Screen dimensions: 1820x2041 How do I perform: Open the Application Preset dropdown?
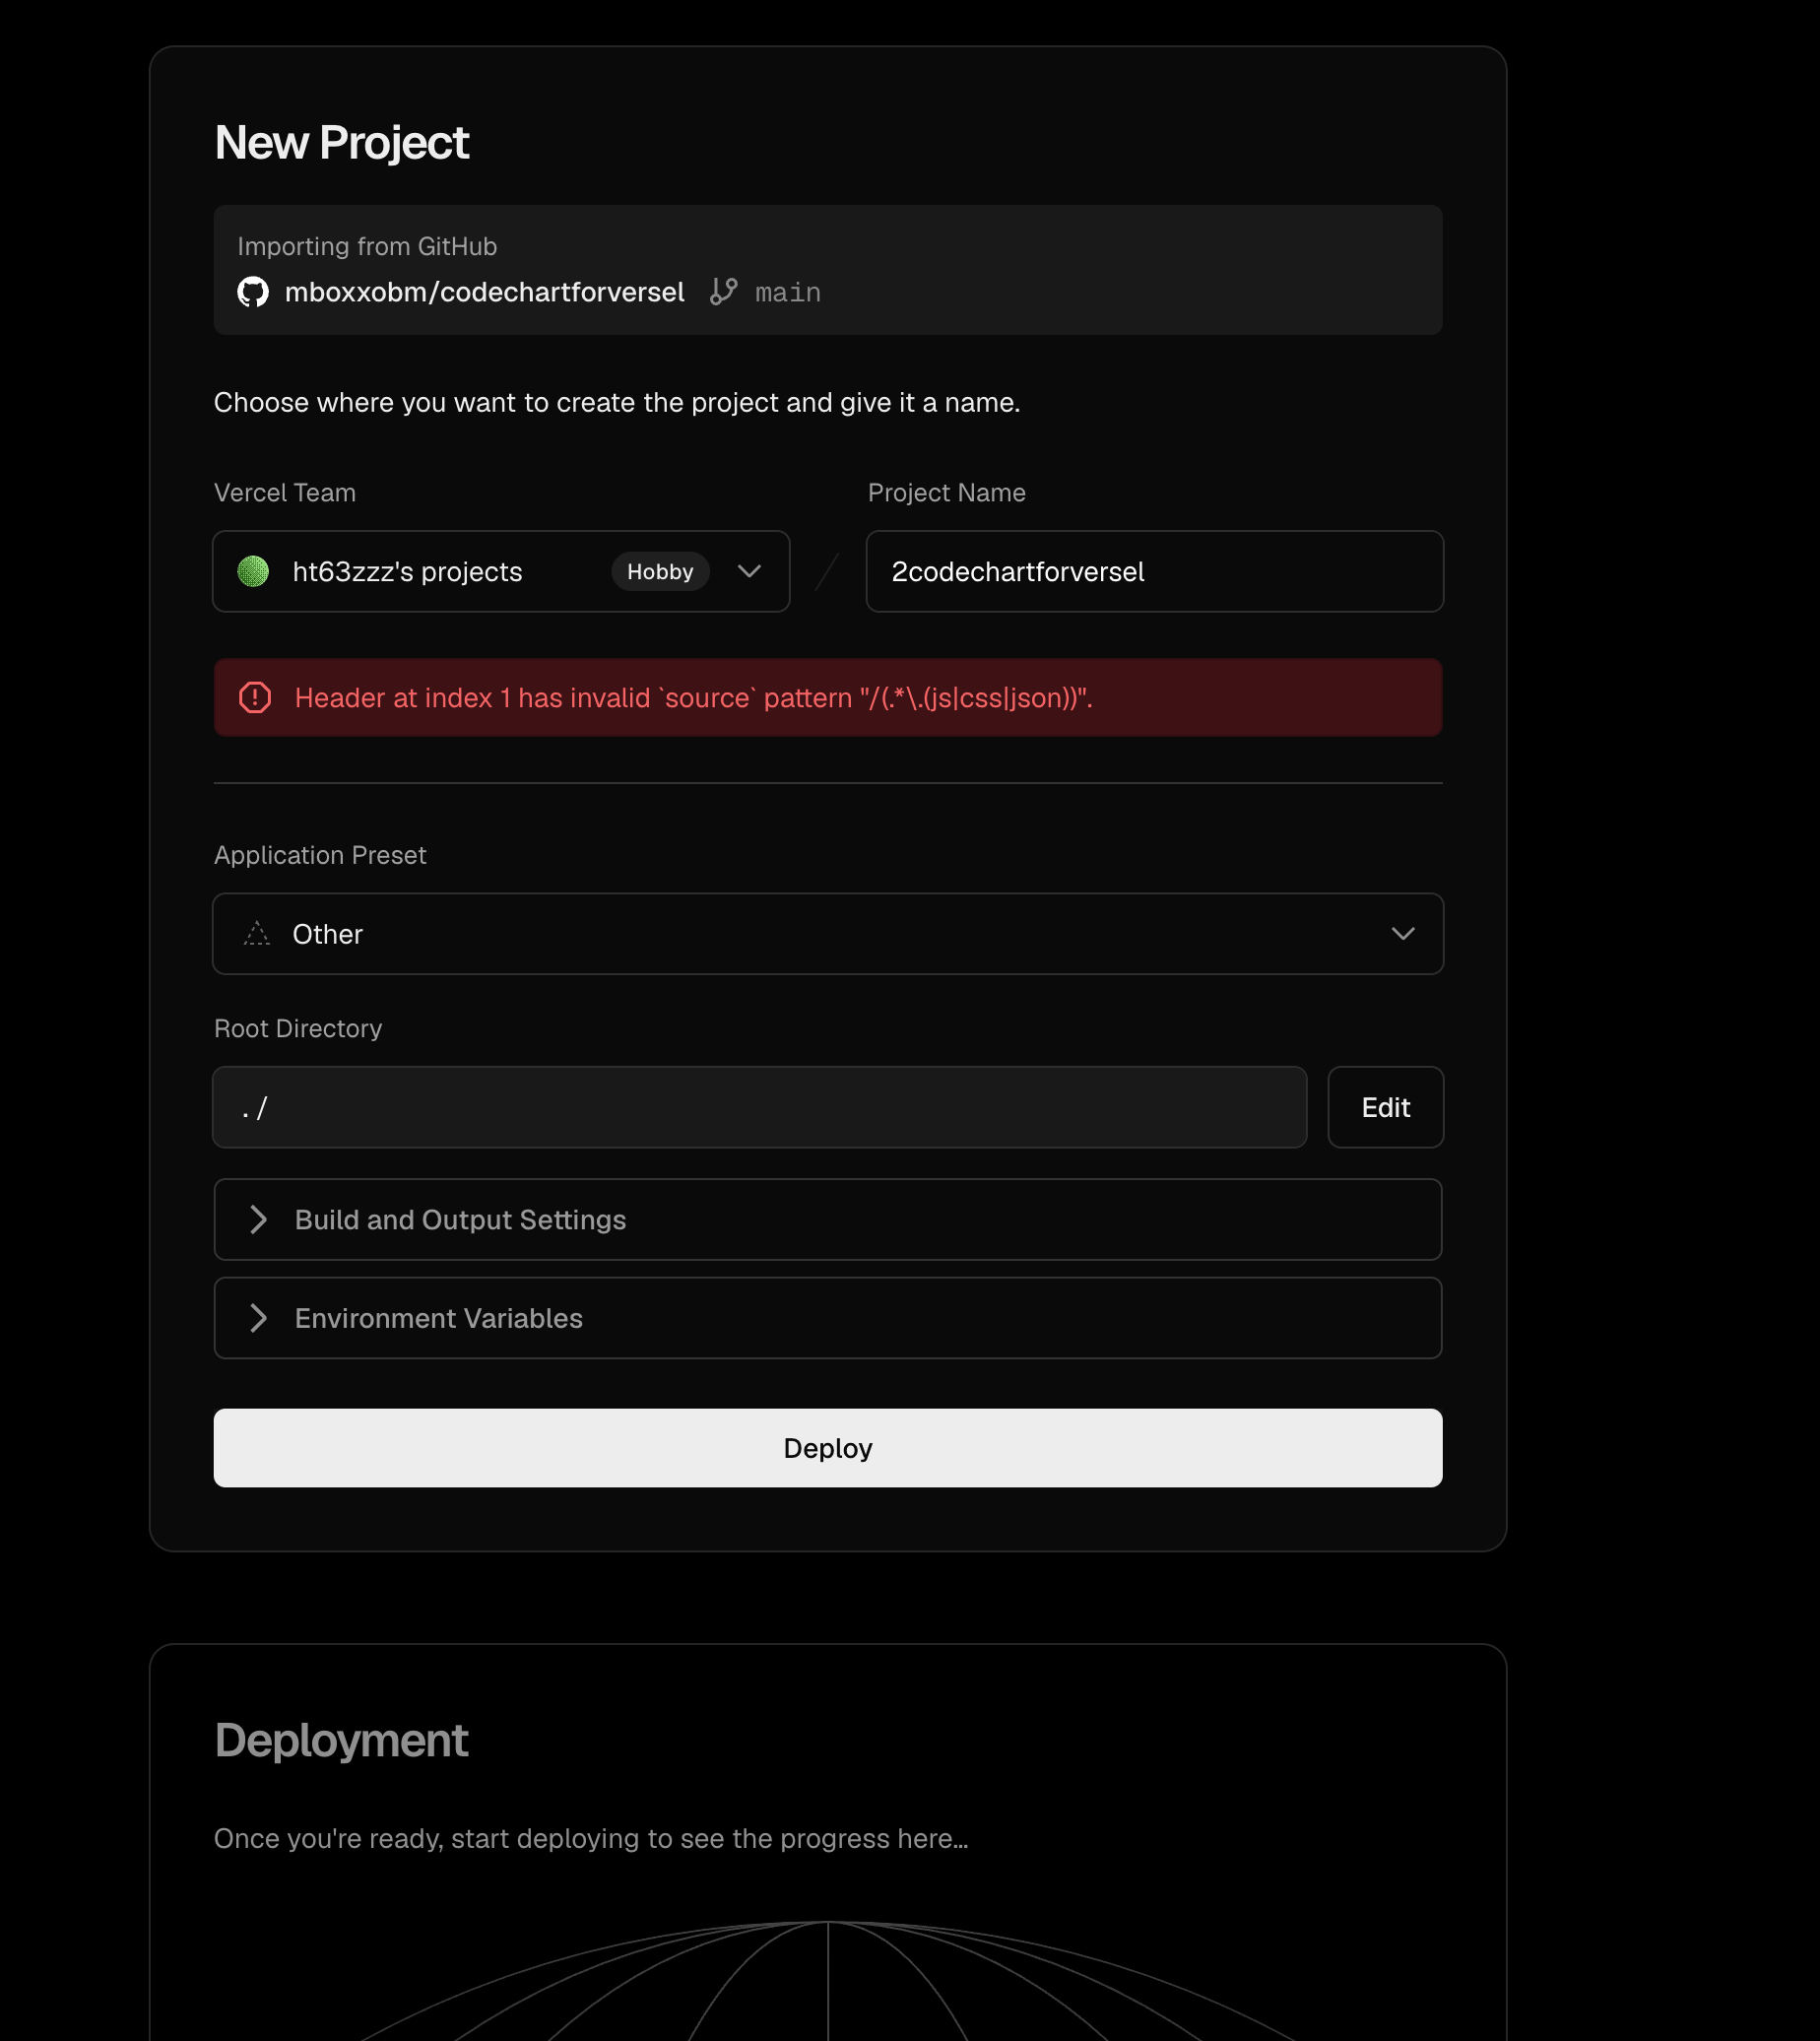[x=828, y=933]
